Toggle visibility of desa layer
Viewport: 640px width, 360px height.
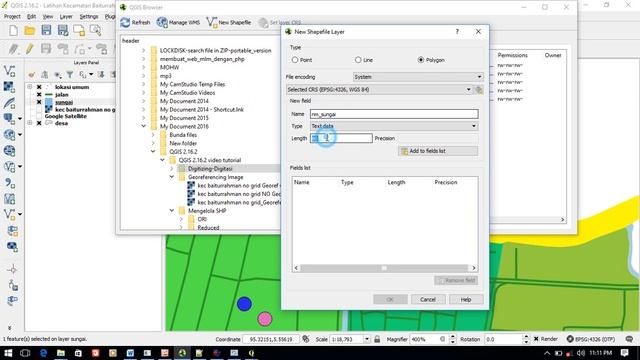[39, 123]
